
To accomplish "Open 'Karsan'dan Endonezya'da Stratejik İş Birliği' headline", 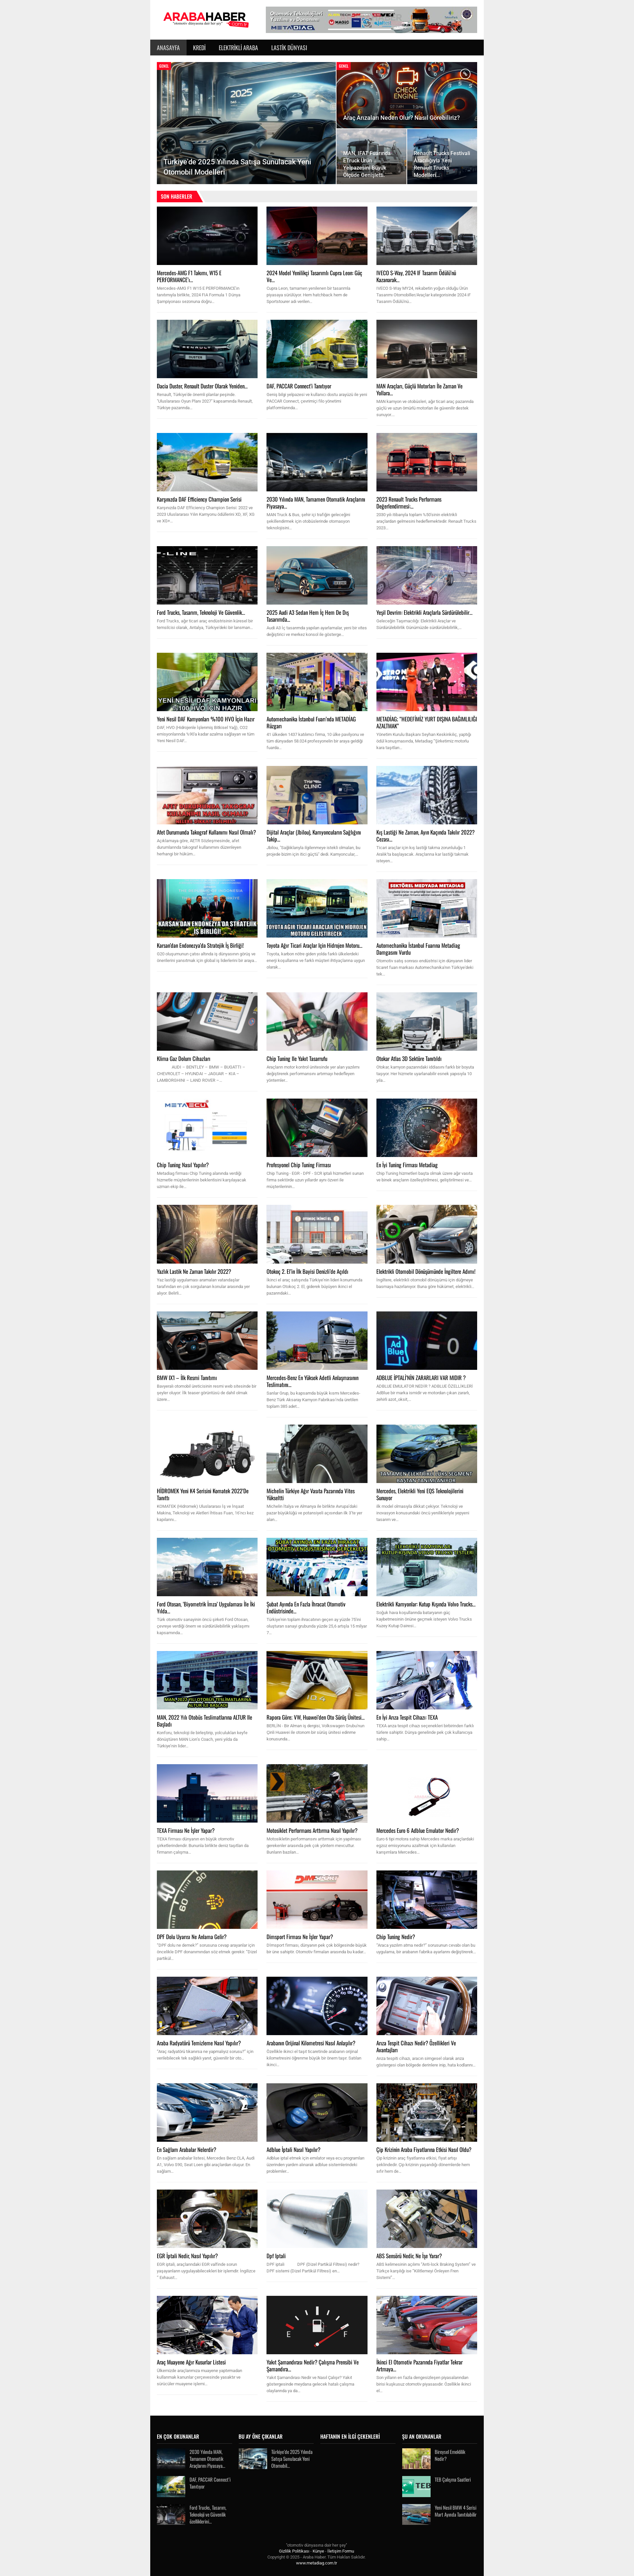I will [x=200, y=945].
